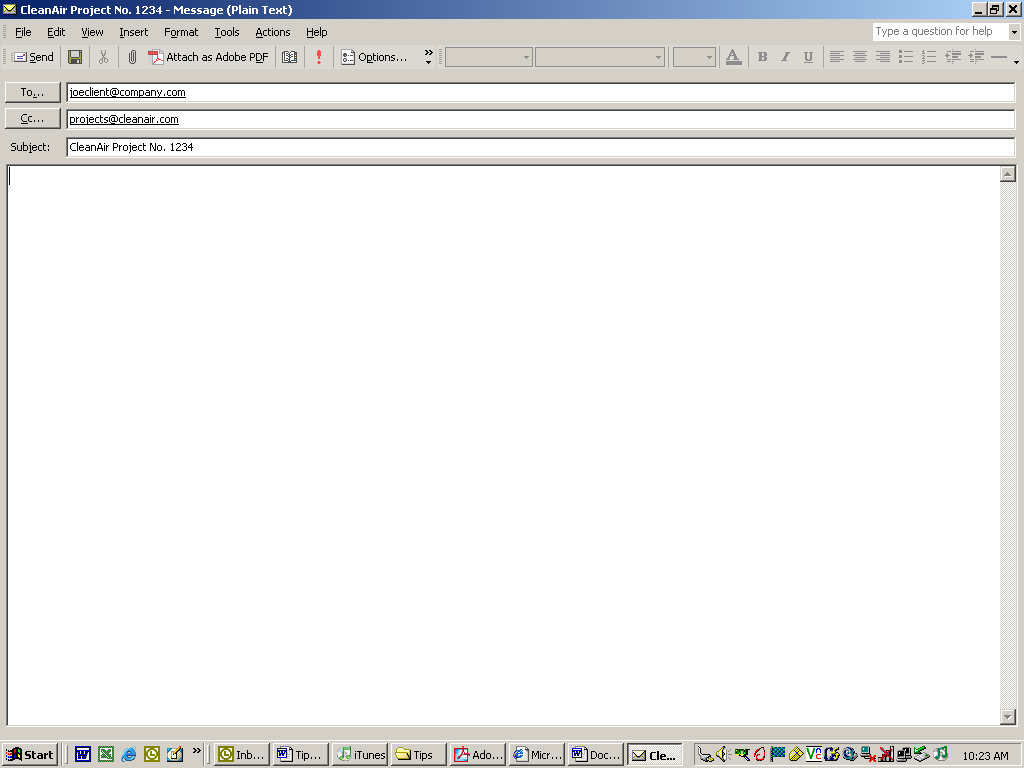Apply bulleted list

click(906, 57)
